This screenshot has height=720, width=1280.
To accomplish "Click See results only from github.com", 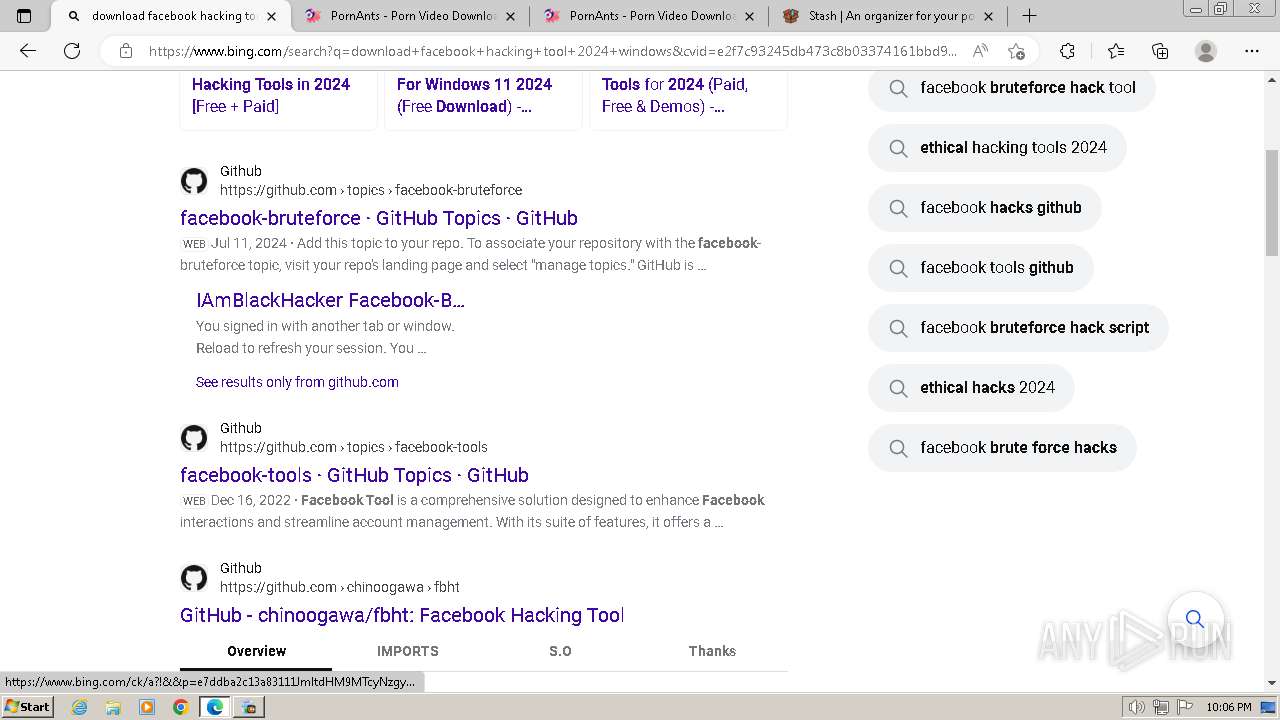I will tap(297, 382).
